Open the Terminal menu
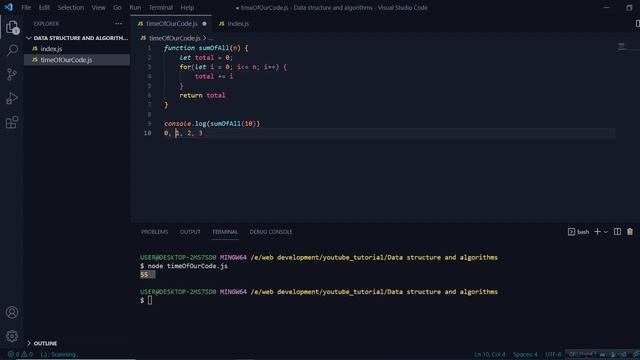640x360 pixels. [161, 7]
